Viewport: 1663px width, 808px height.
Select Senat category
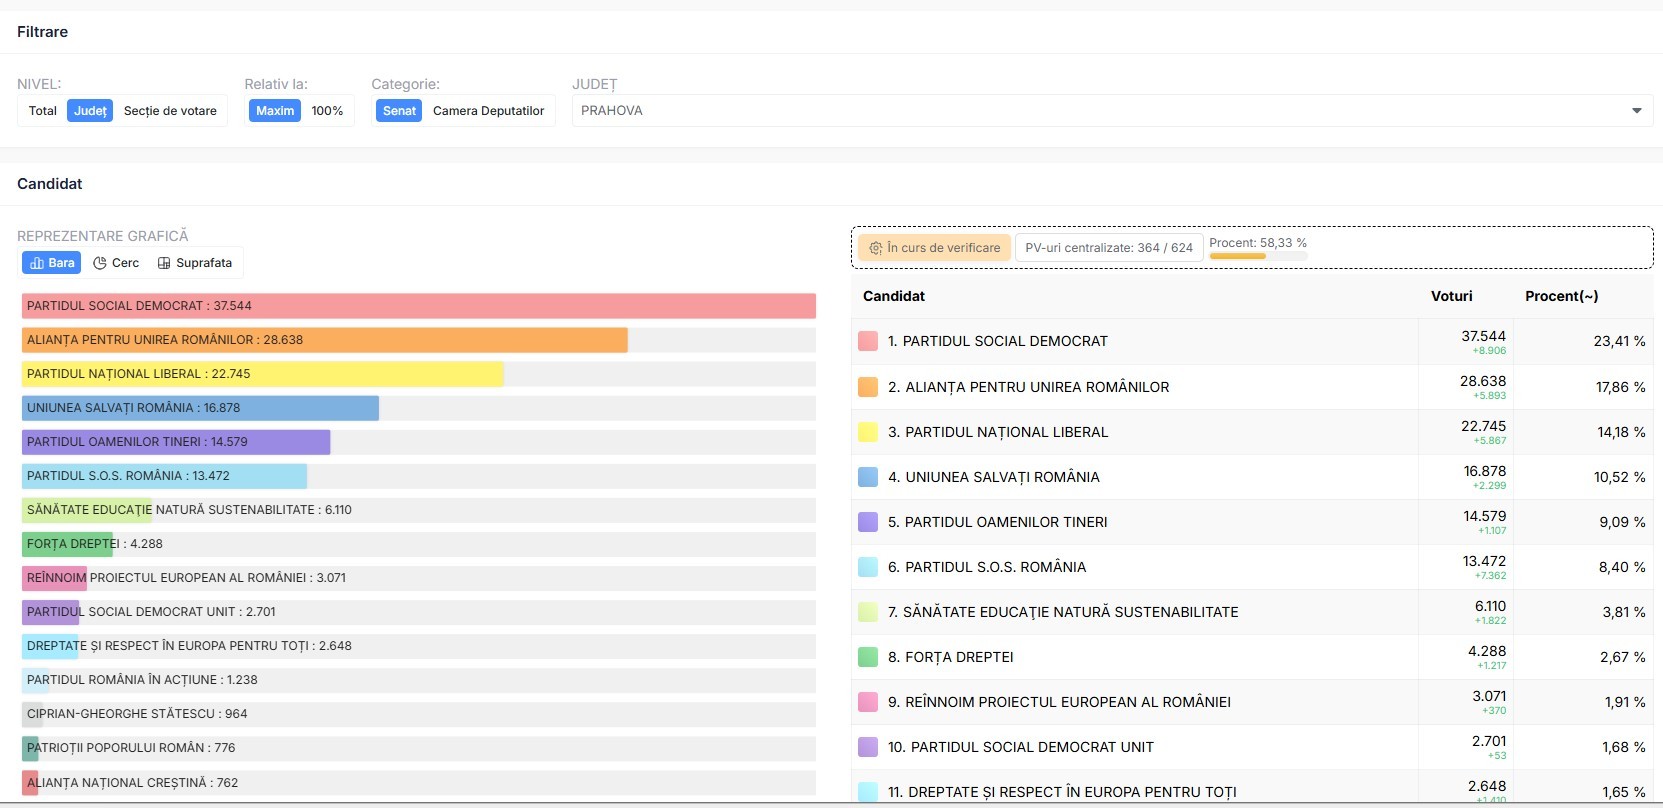click(x=399, y=111)
